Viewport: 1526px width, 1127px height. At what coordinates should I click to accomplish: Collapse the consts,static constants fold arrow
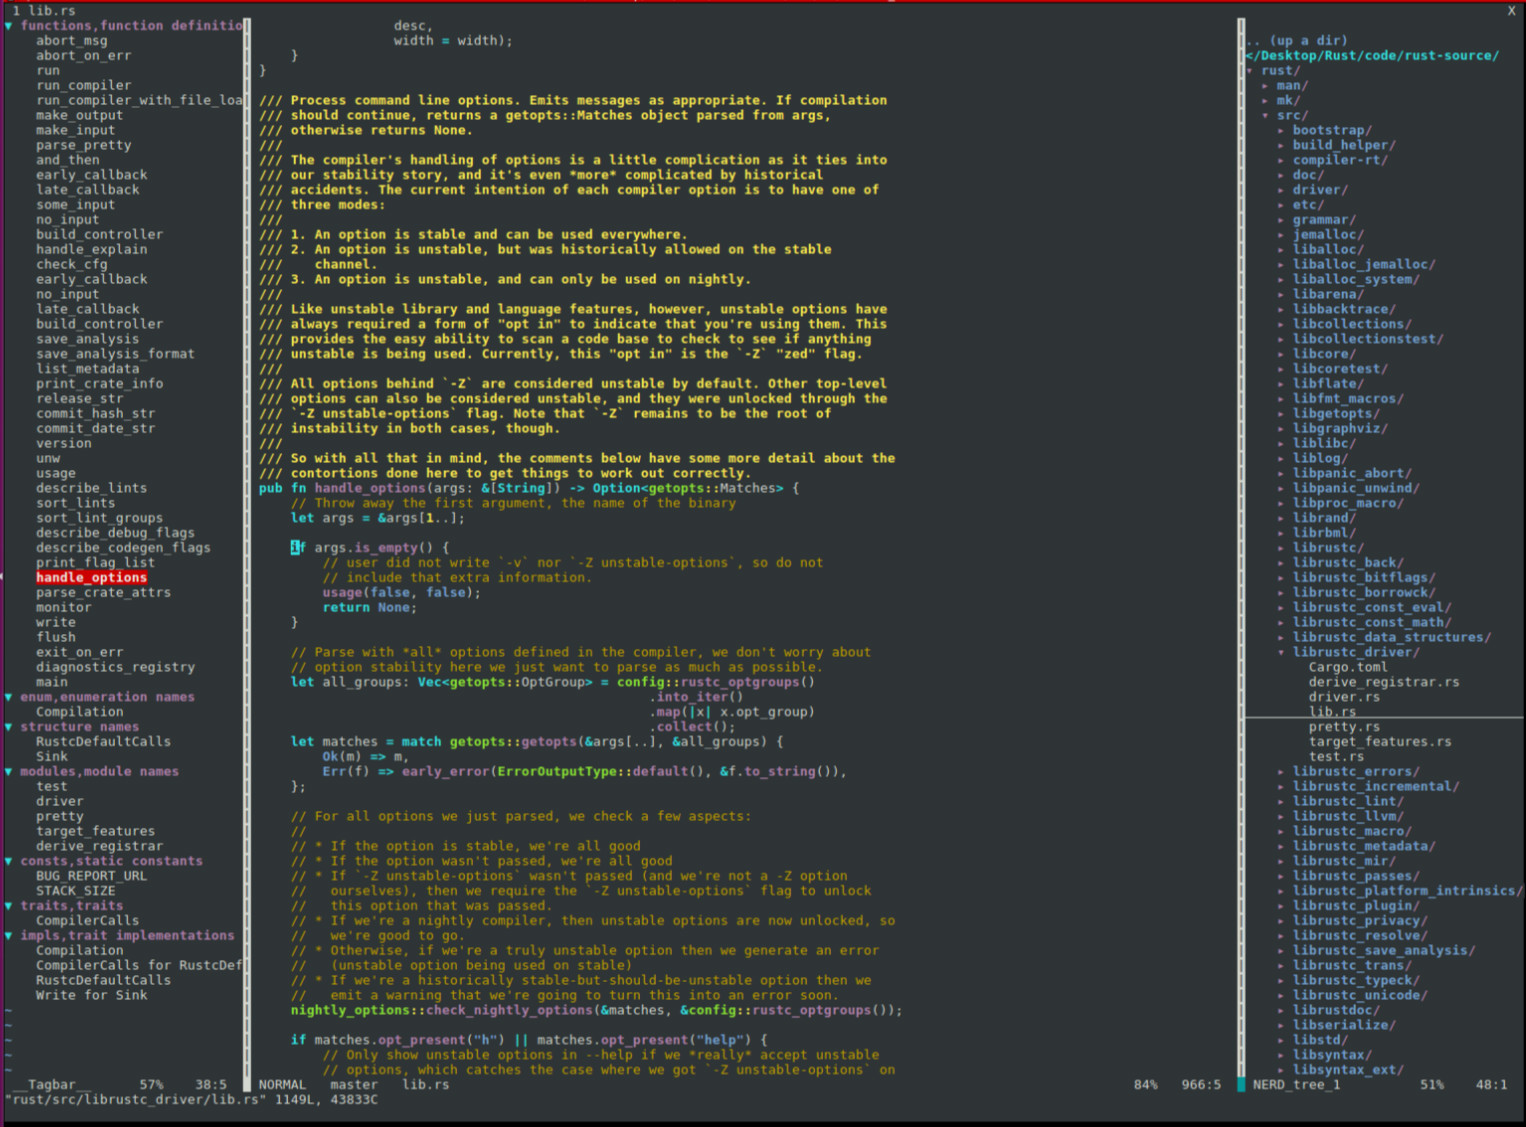coord(9,861)
